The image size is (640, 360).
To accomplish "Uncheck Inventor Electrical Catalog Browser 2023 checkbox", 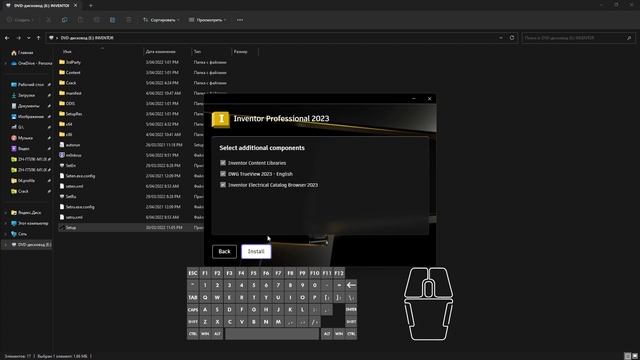I will tap(223, 185).
